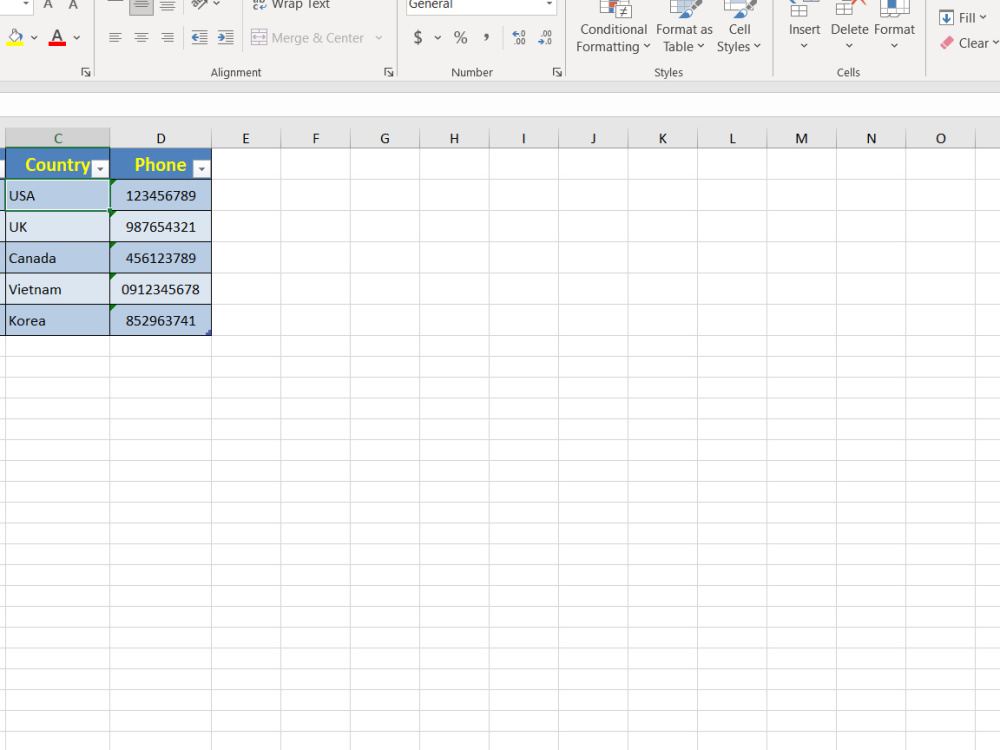Click Decrease Font Size icon
This screenshot has width=1000, height=750.
click(x=73, y=5)
